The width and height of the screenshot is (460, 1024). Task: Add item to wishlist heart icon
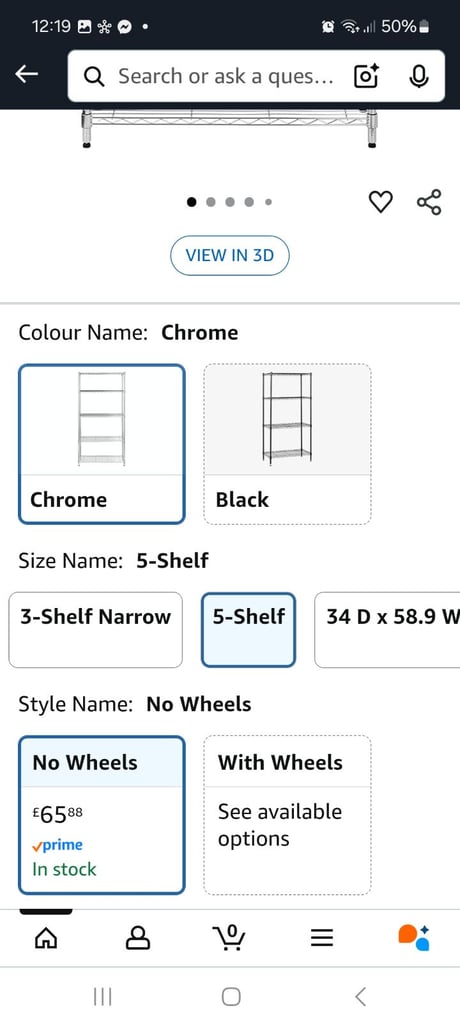(381, 202)
